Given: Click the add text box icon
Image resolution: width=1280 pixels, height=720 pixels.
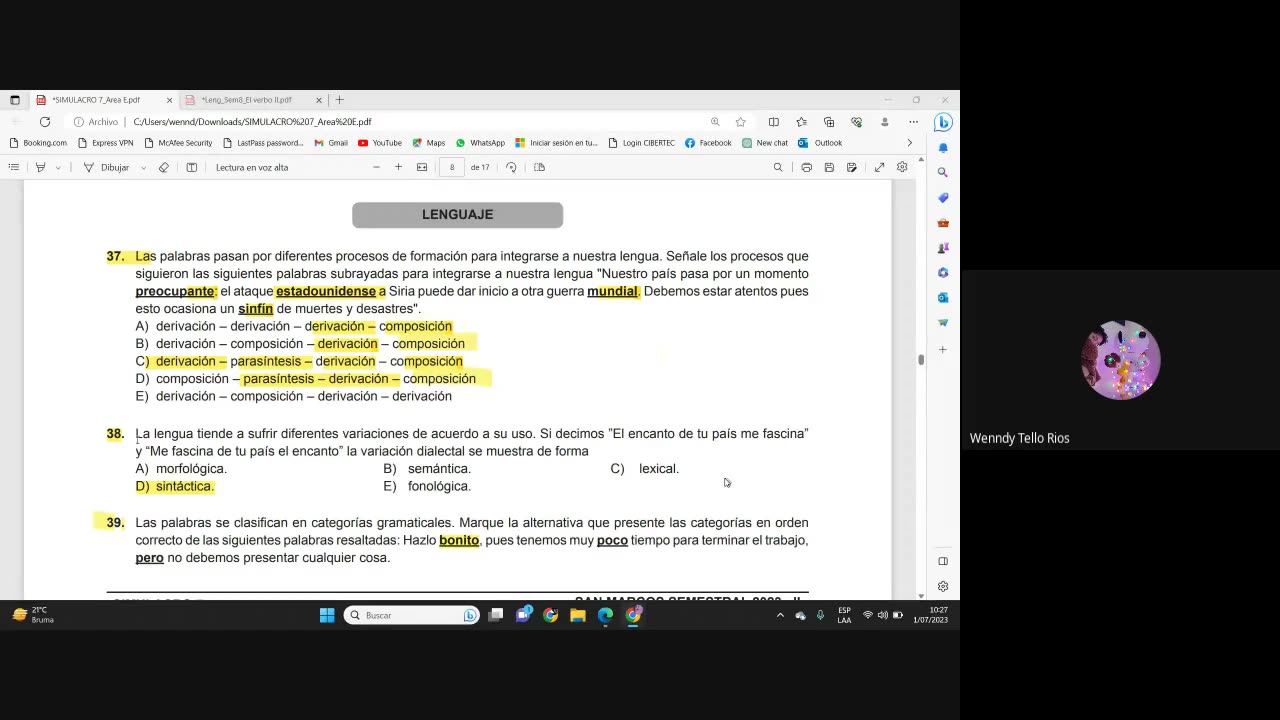Looking at the screenshot, I should click(192, 167).
